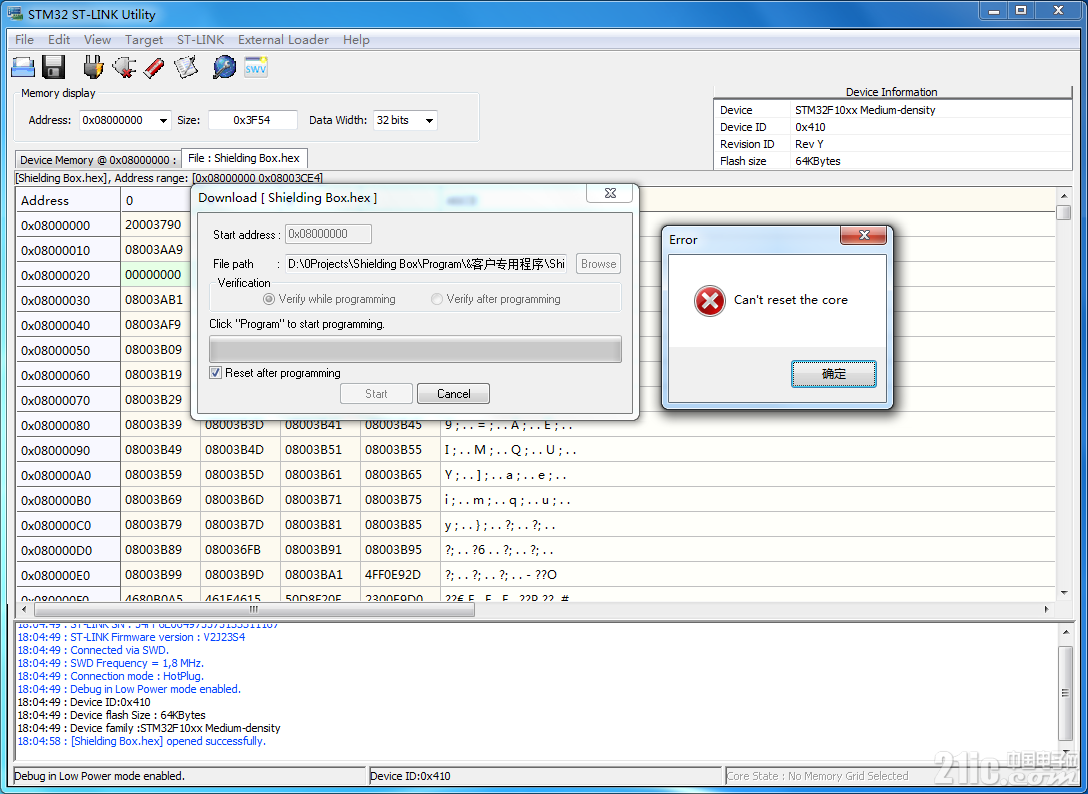
Task: Minimize the ST-LINK Utility window
Action: pyautogui.click(x=996, y=11)
